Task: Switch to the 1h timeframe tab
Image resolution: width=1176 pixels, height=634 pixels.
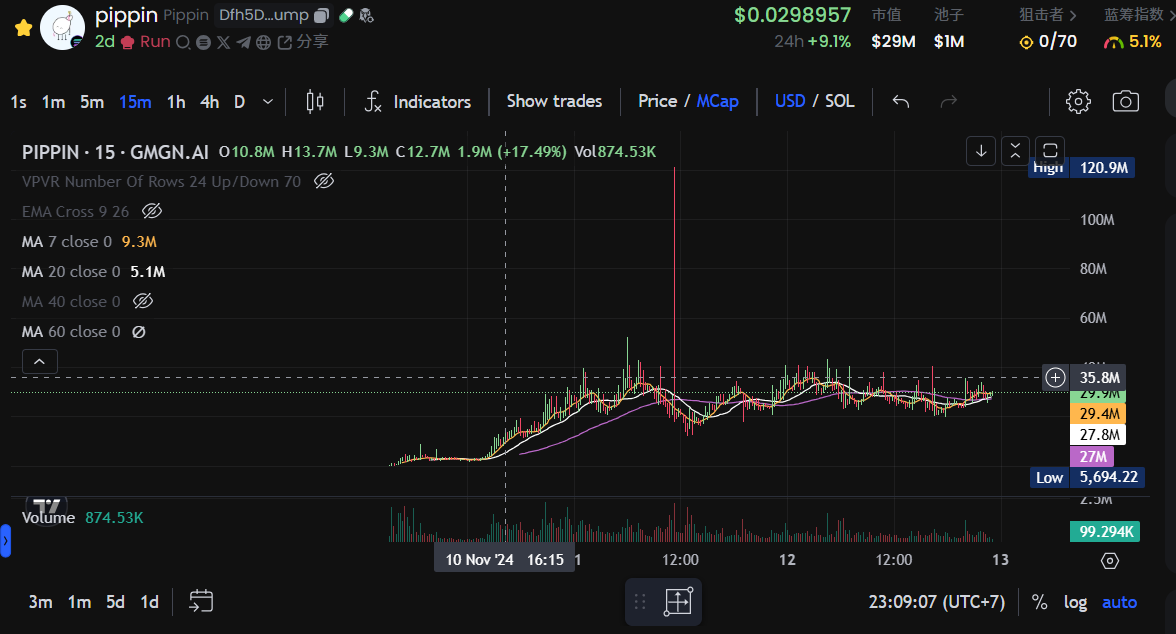Action: (x=176, y=101)
